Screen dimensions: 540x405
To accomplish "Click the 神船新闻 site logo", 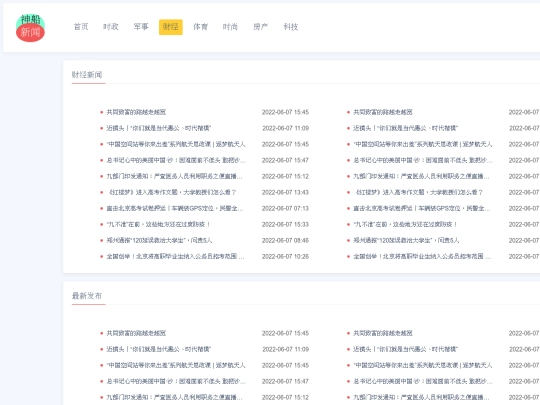I will (x=30, y=28).
